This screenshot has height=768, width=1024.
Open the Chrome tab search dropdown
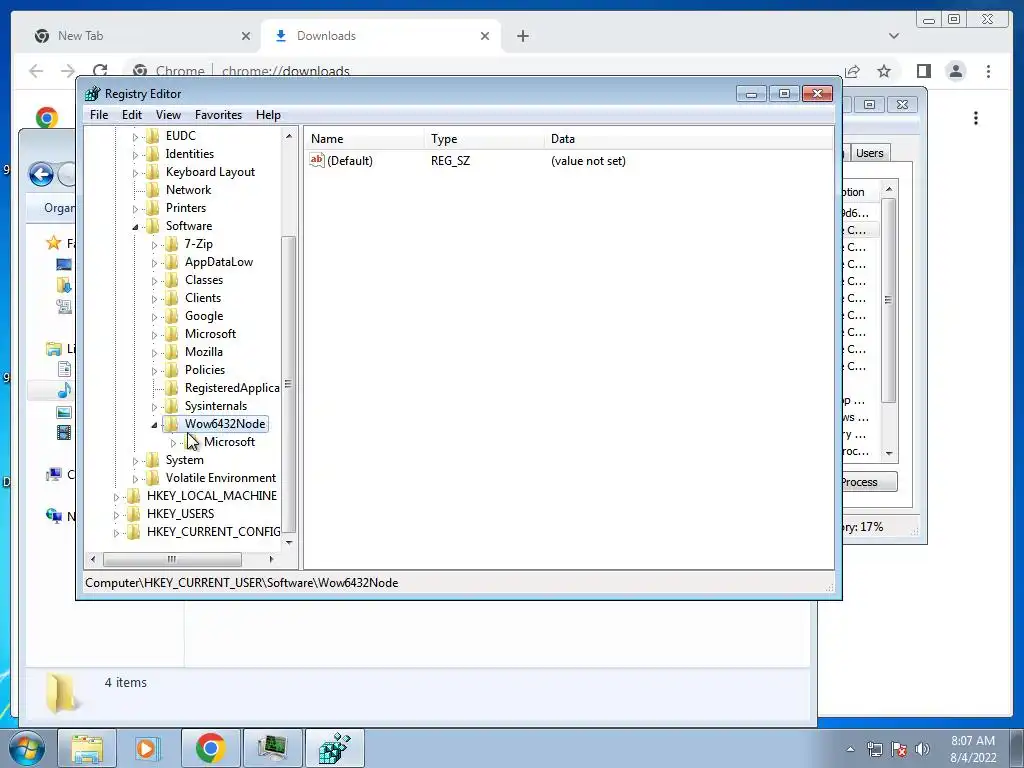click(893, 36)
